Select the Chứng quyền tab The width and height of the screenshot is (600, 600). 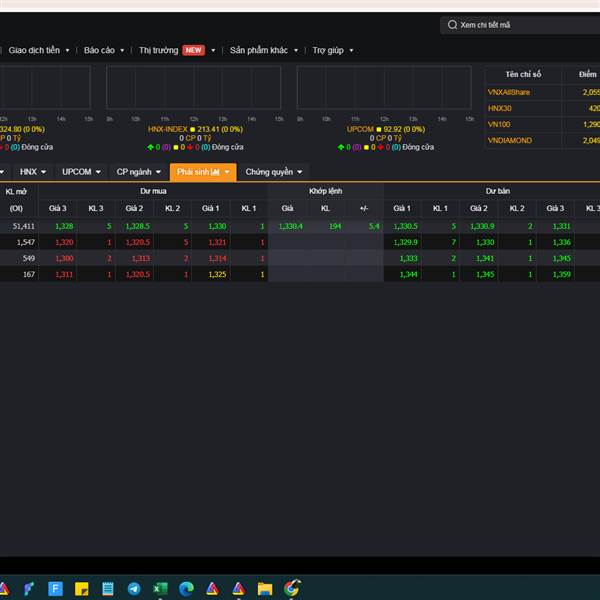pos(272,172)
